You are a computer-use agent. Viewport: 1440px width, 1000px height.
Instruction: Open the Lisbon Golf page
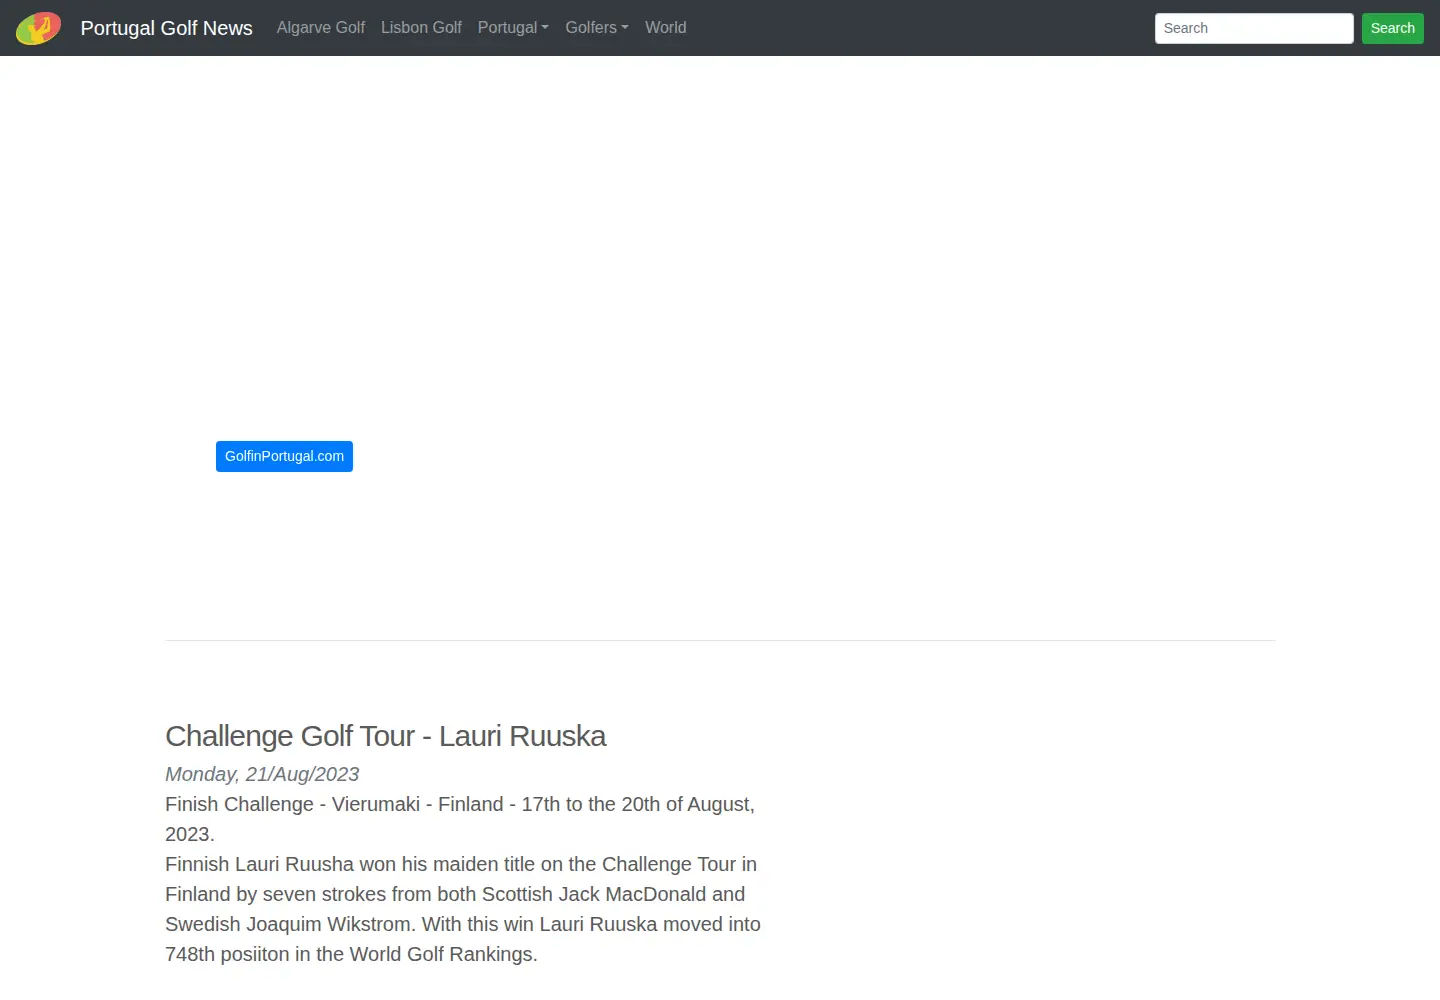[x=421, y=28]
